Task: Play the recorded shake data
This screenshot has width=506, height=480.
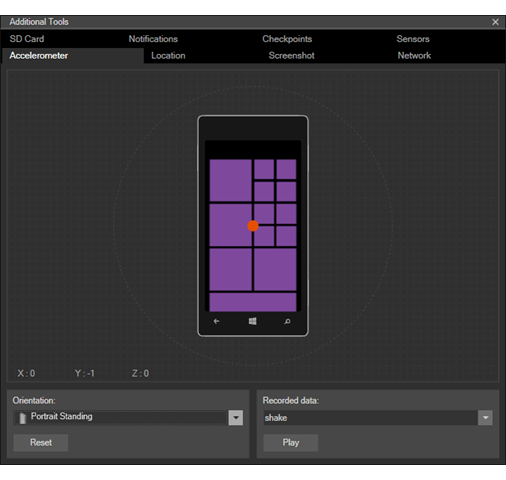Action: coord(291,442)
